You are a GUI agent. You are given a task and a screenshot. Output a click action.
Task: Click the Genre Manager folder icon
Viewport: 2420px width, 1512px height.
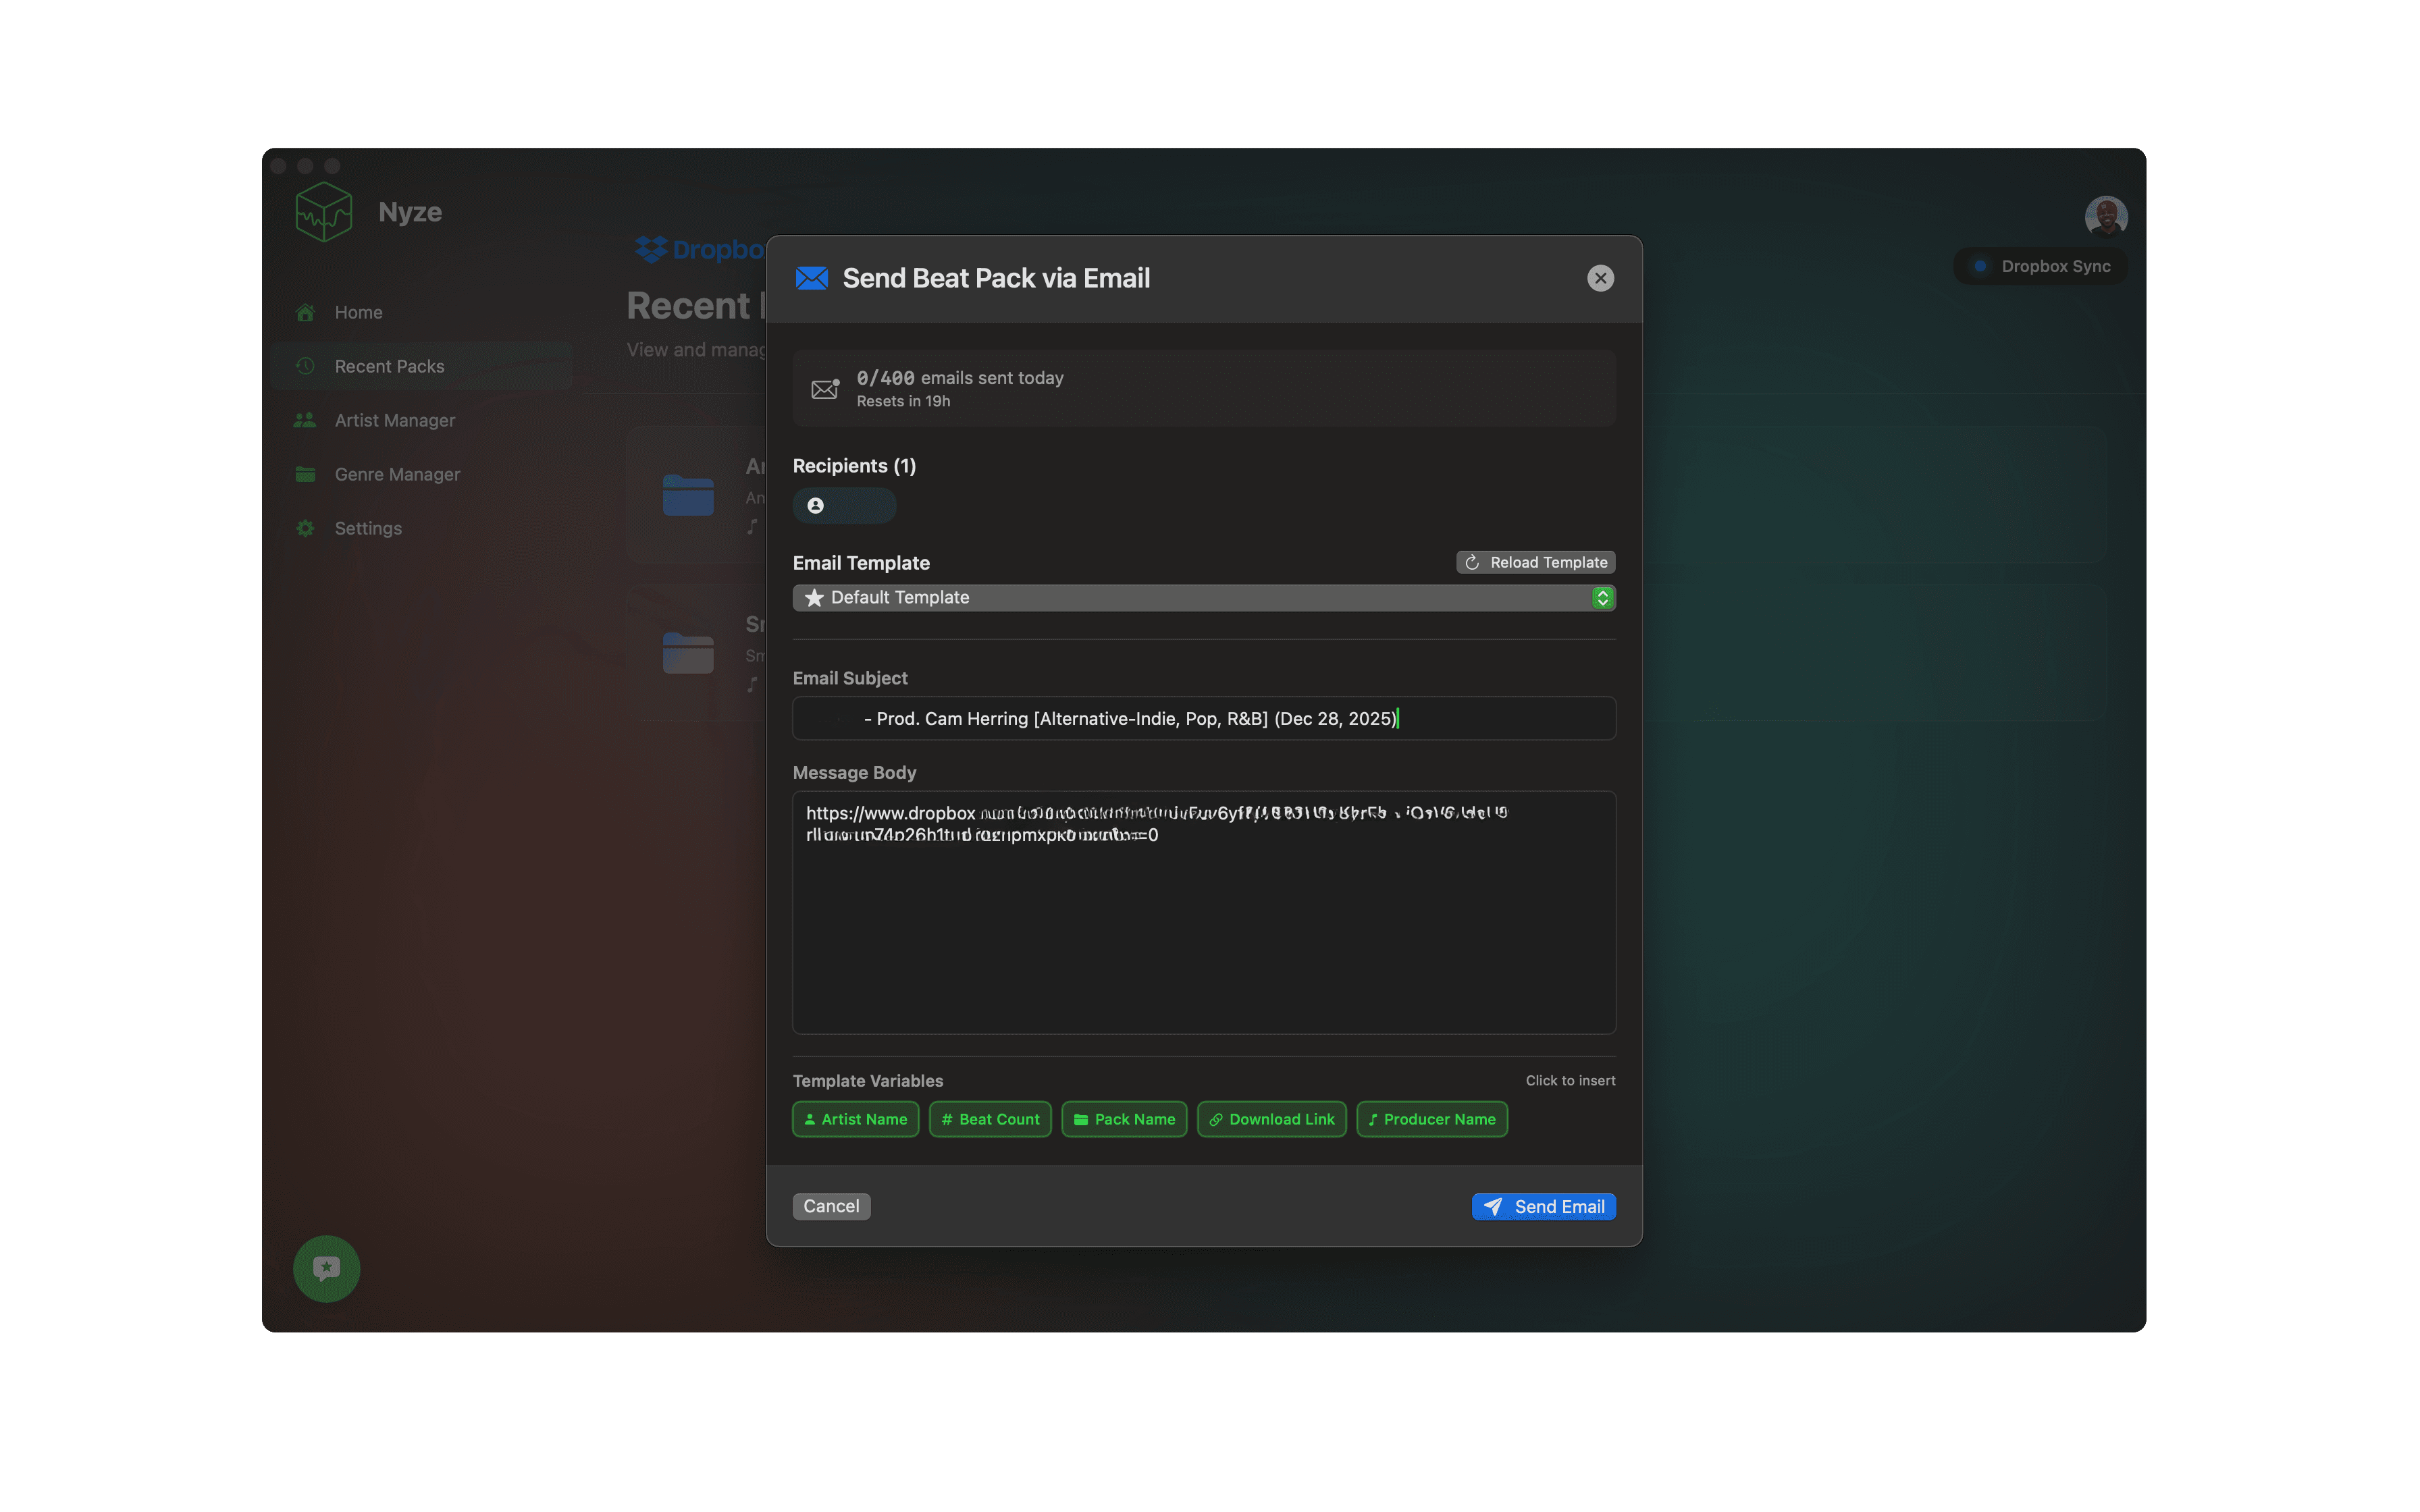pyautogui.click(x=306, y=474)
